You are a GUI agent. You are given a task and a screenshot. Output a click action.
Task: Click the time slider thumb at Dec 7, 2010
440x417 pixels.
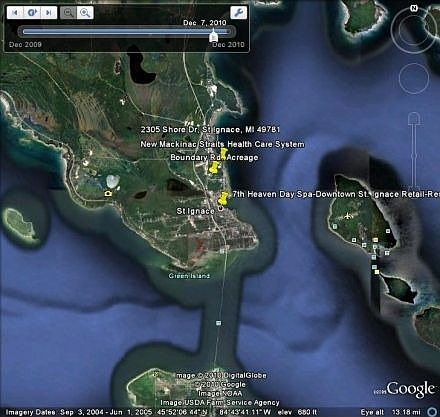(214, 35)
